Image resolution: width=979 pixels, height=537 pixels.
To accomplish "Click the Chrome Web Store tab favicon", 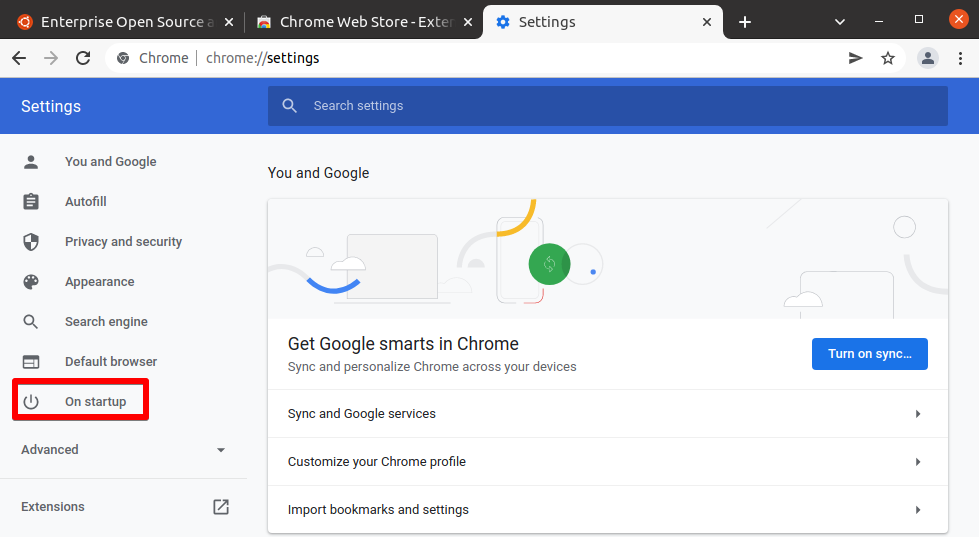I will [x=264, y=22].
